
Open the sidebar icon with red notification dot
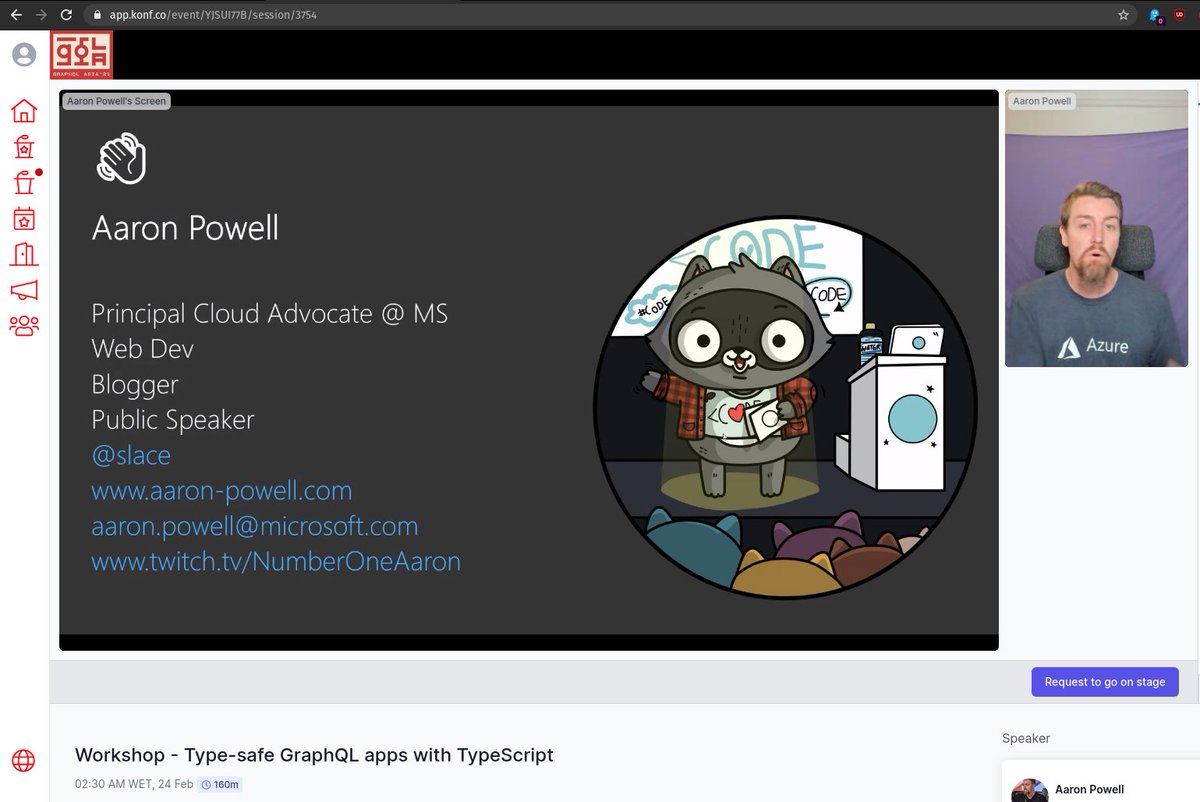coord(24,182)
